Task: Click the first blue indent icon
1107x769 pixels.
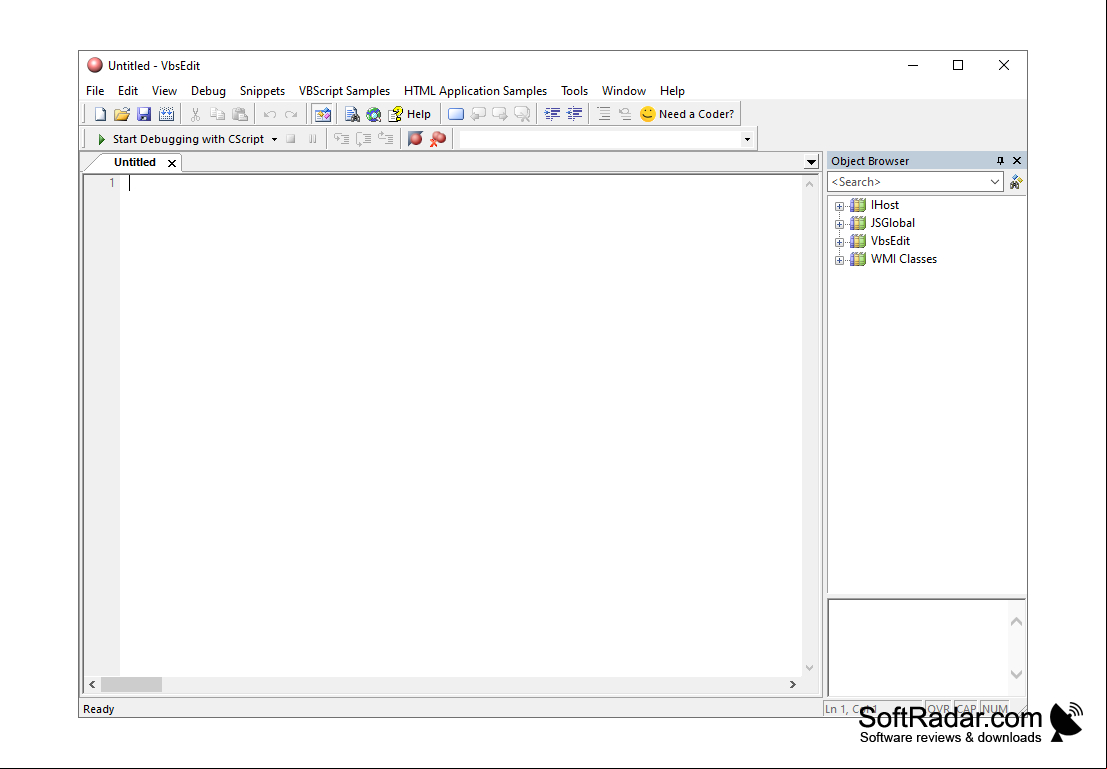Action: (552, 114)
